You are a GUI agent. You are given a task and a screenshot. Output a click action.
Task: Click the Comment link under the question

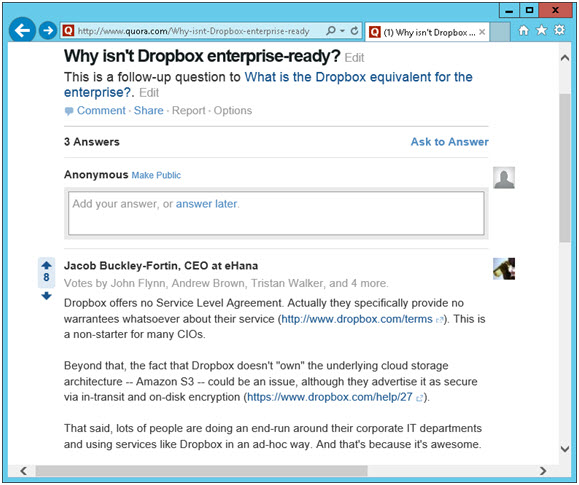click(101, 110)
